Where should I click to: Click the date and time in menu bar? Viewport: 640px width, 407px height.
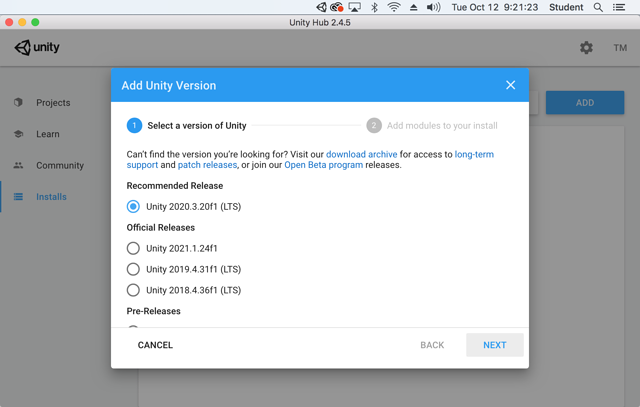(495, 7)
